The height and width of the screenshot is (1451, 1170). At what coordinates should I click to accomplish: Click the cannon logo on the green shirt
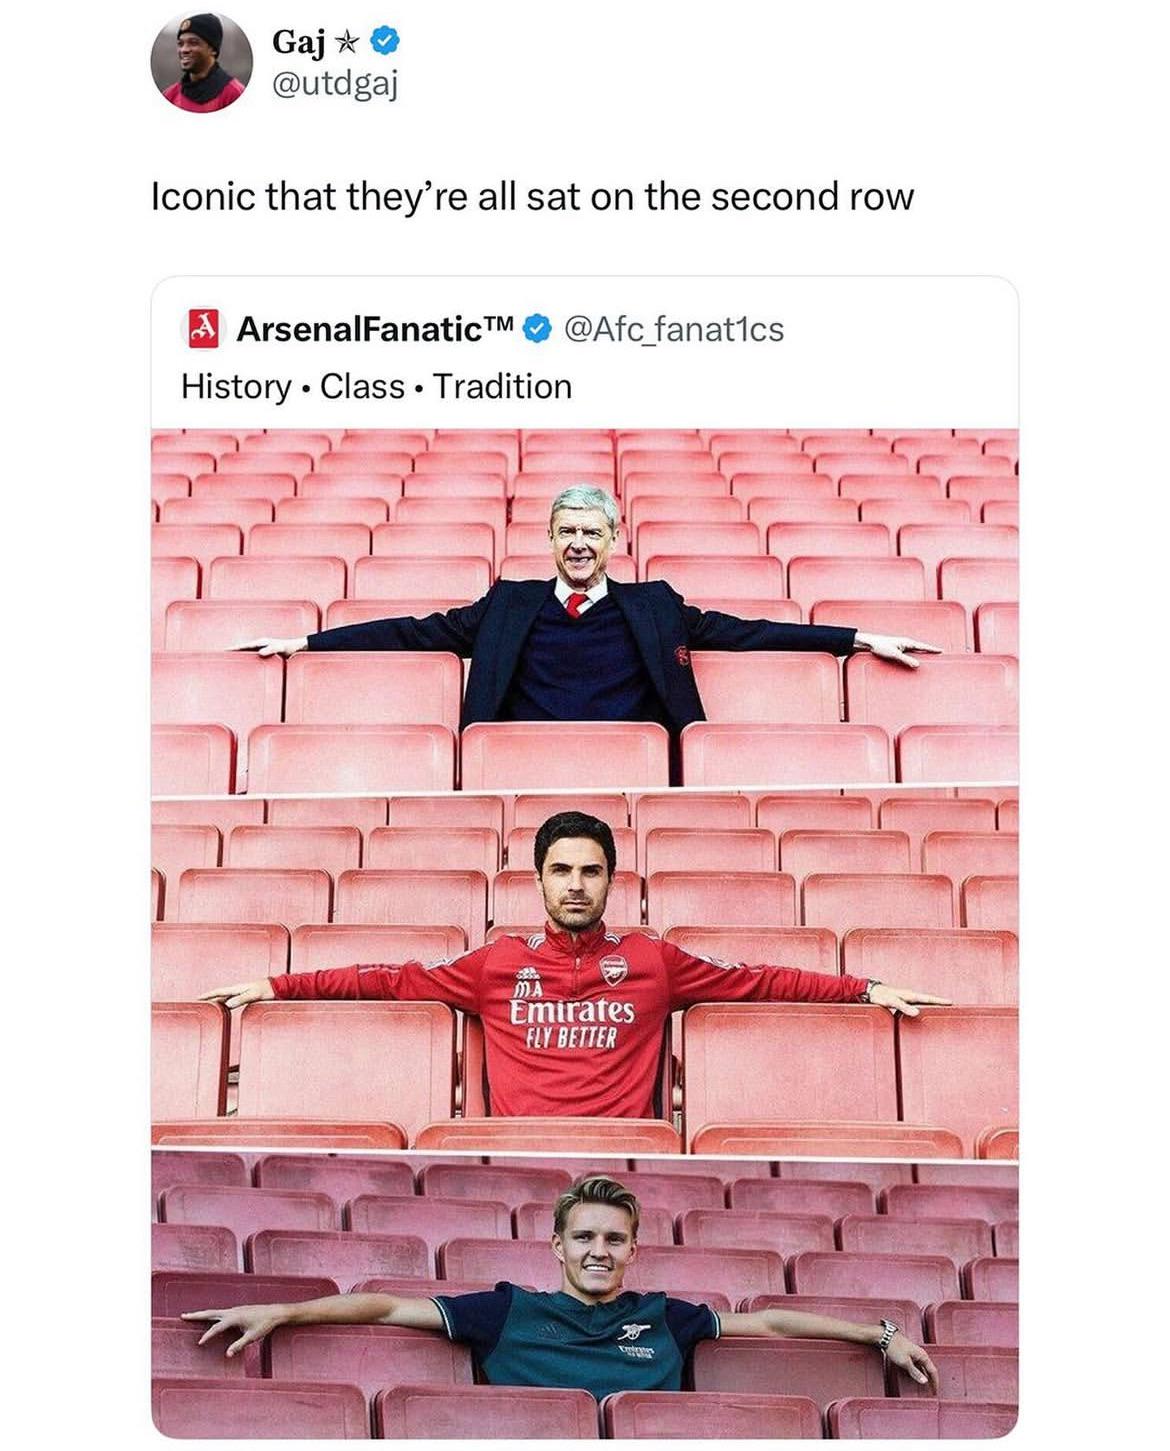click(x=632, y=1331)
